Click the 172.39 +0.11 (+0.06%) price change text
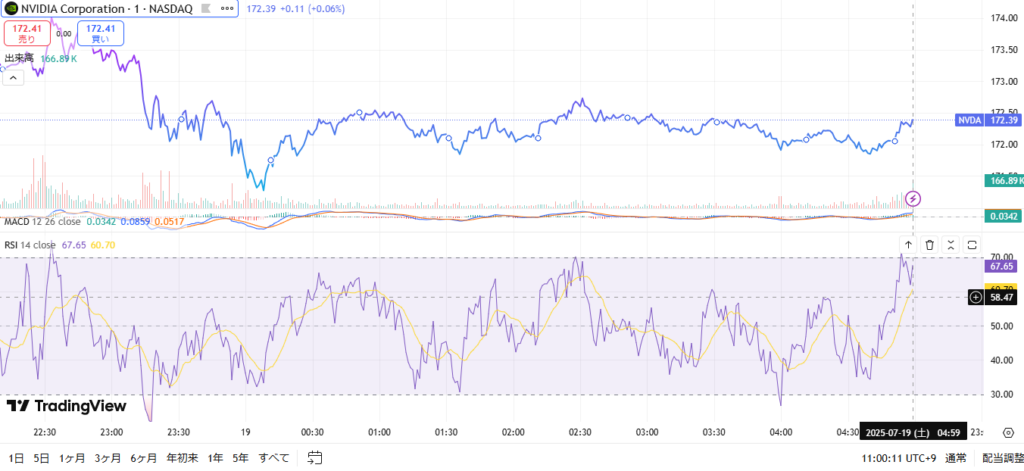The height and width of the screenshot is (471, 1024). point(298,9)
